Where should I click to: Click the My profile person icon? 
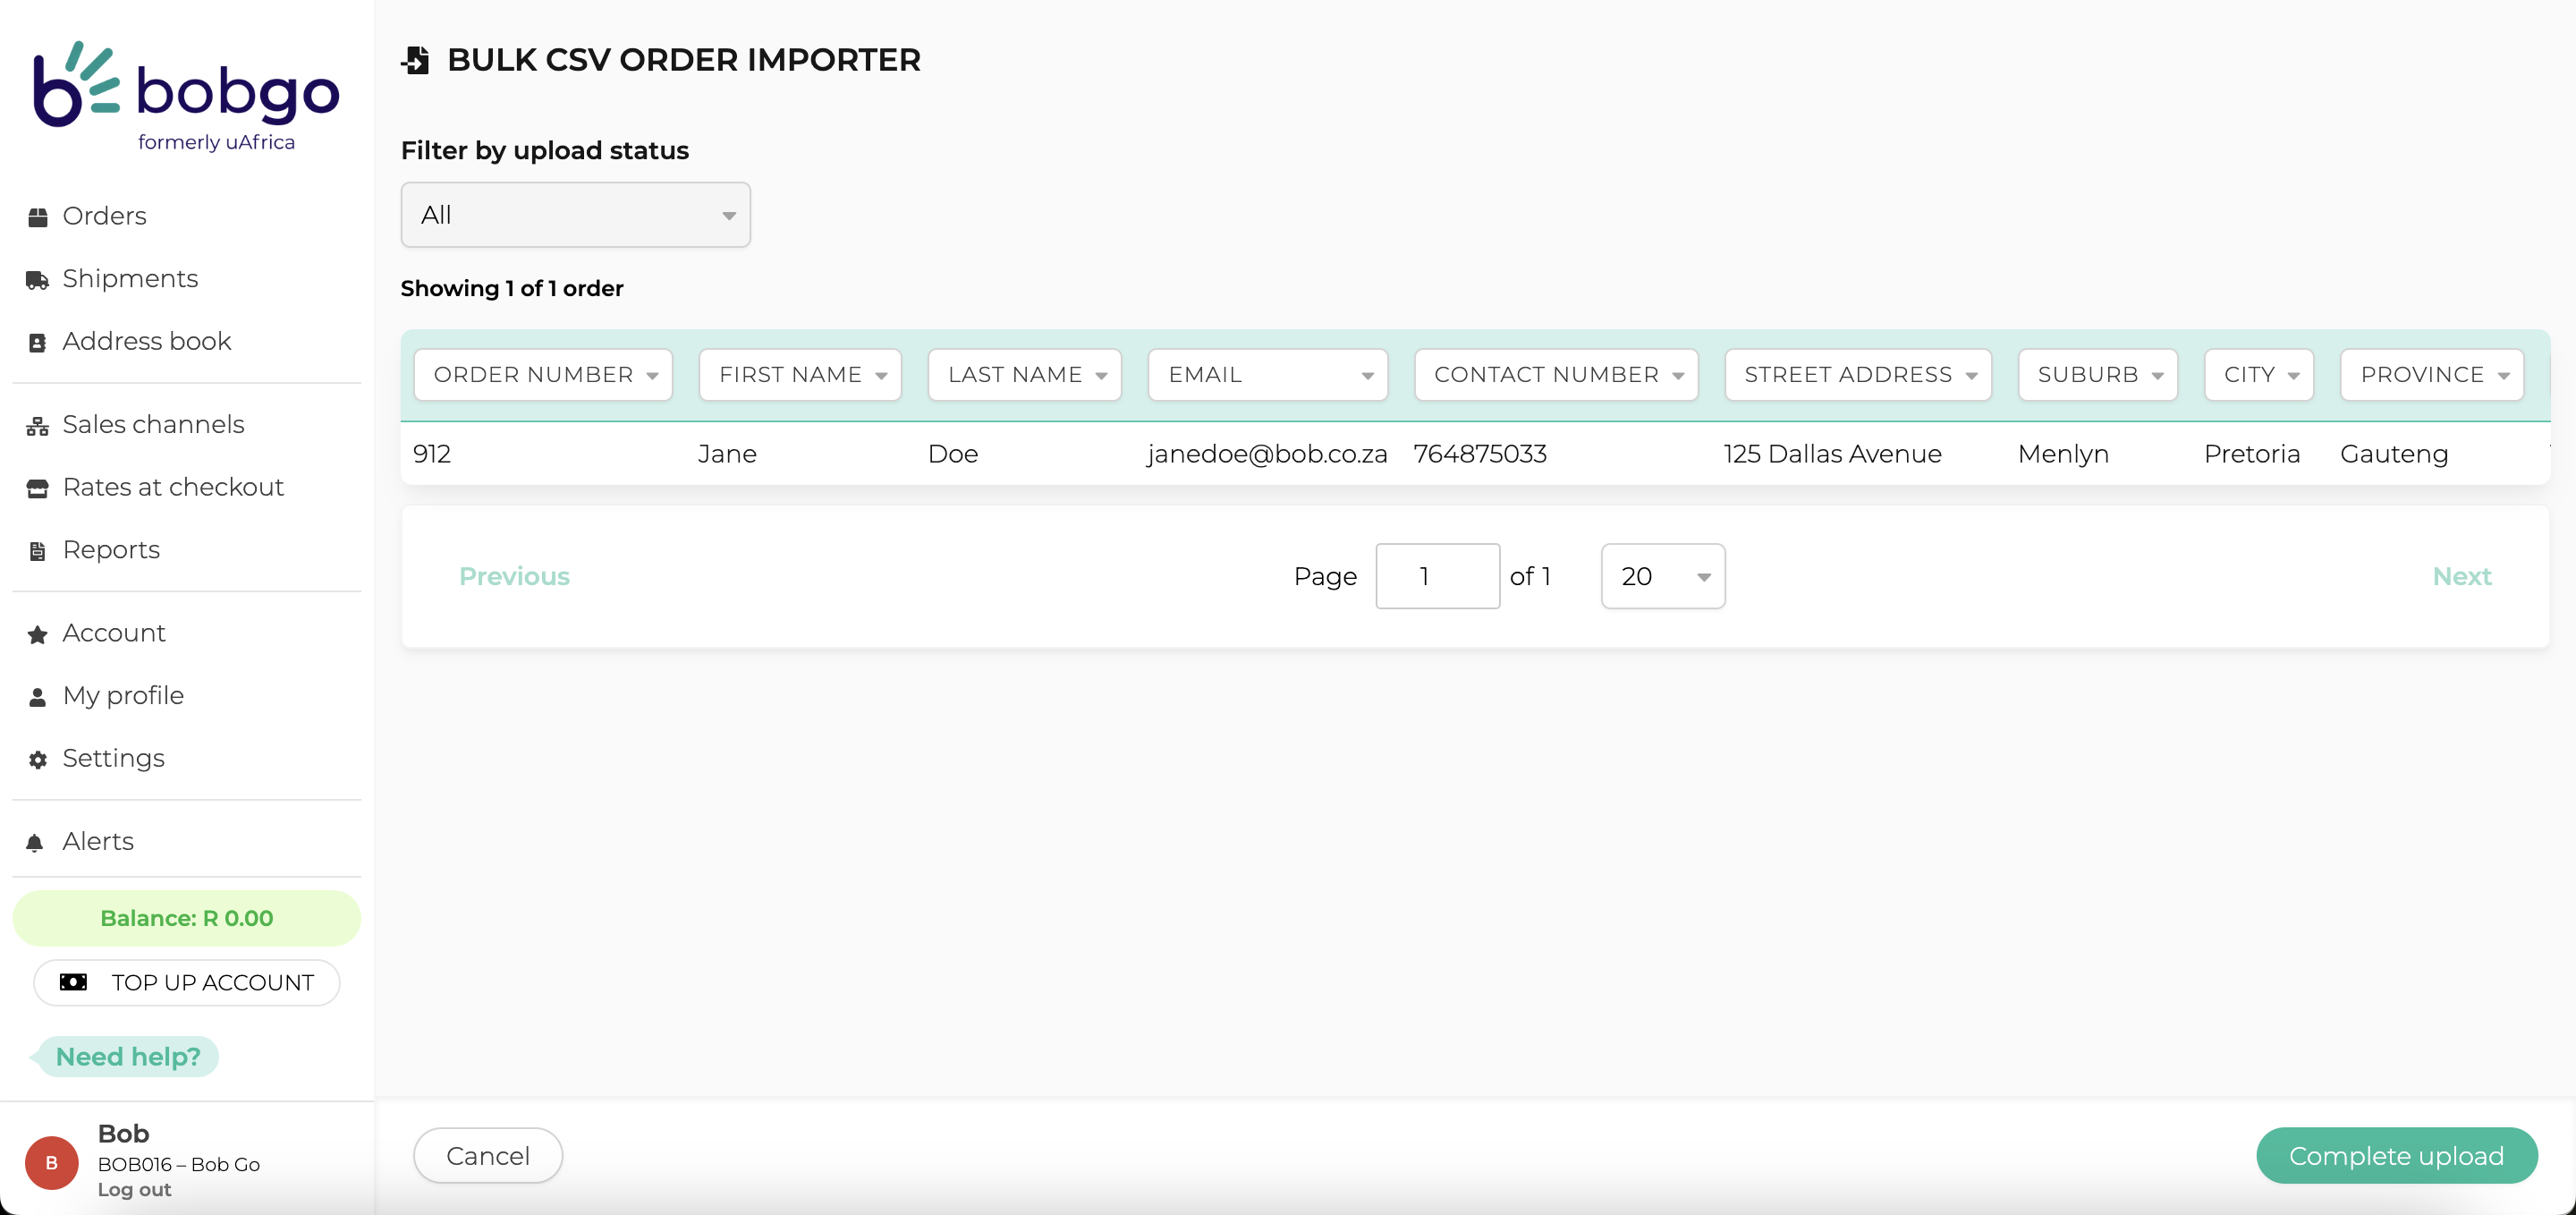37,697
